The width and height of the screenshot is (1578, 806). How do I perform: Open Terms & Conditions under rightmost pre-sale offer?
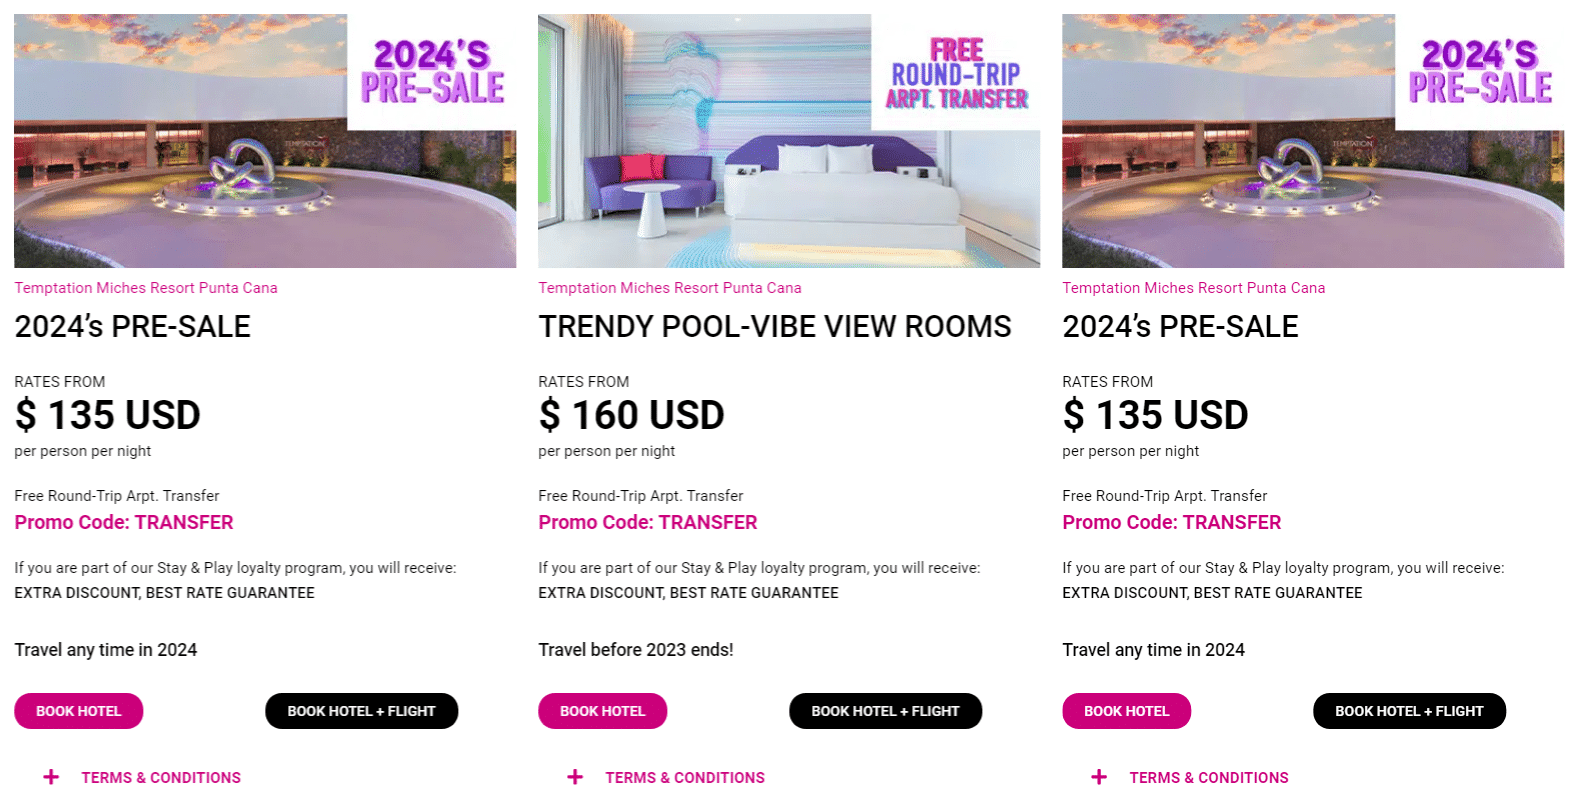(1209, 777)
